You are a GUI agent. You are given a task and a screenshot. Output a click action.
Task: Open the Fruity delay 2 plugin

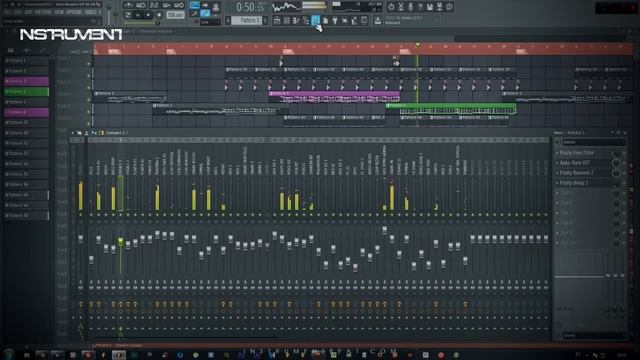click(574, 183)
